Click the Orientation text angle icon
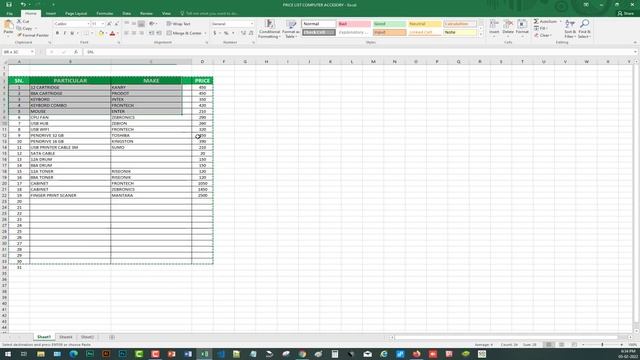This screenshot has height=360, width=640. point(152,24)
